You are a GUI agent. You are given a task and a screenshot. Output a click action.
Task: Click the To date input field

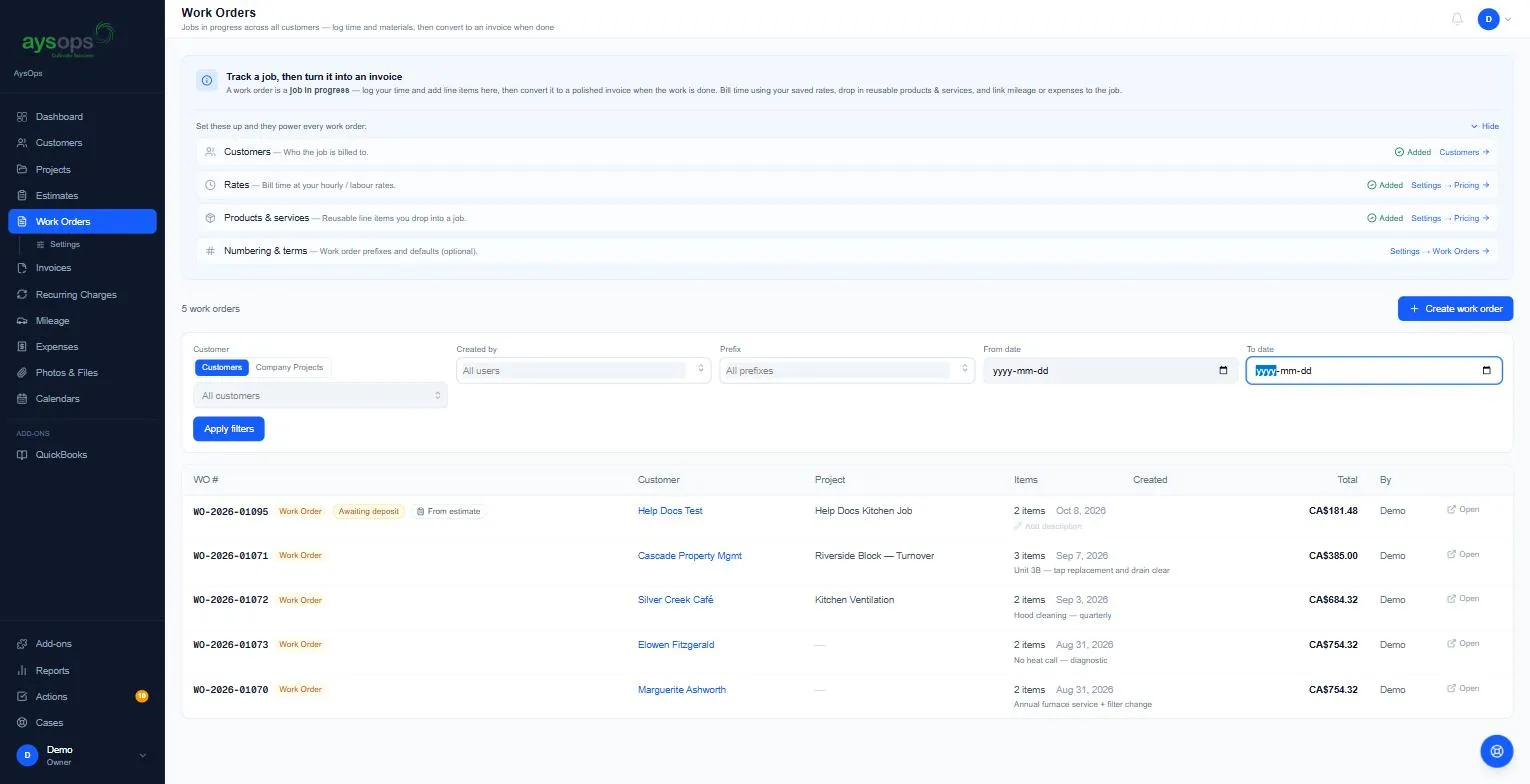[x=1374, y=371]
